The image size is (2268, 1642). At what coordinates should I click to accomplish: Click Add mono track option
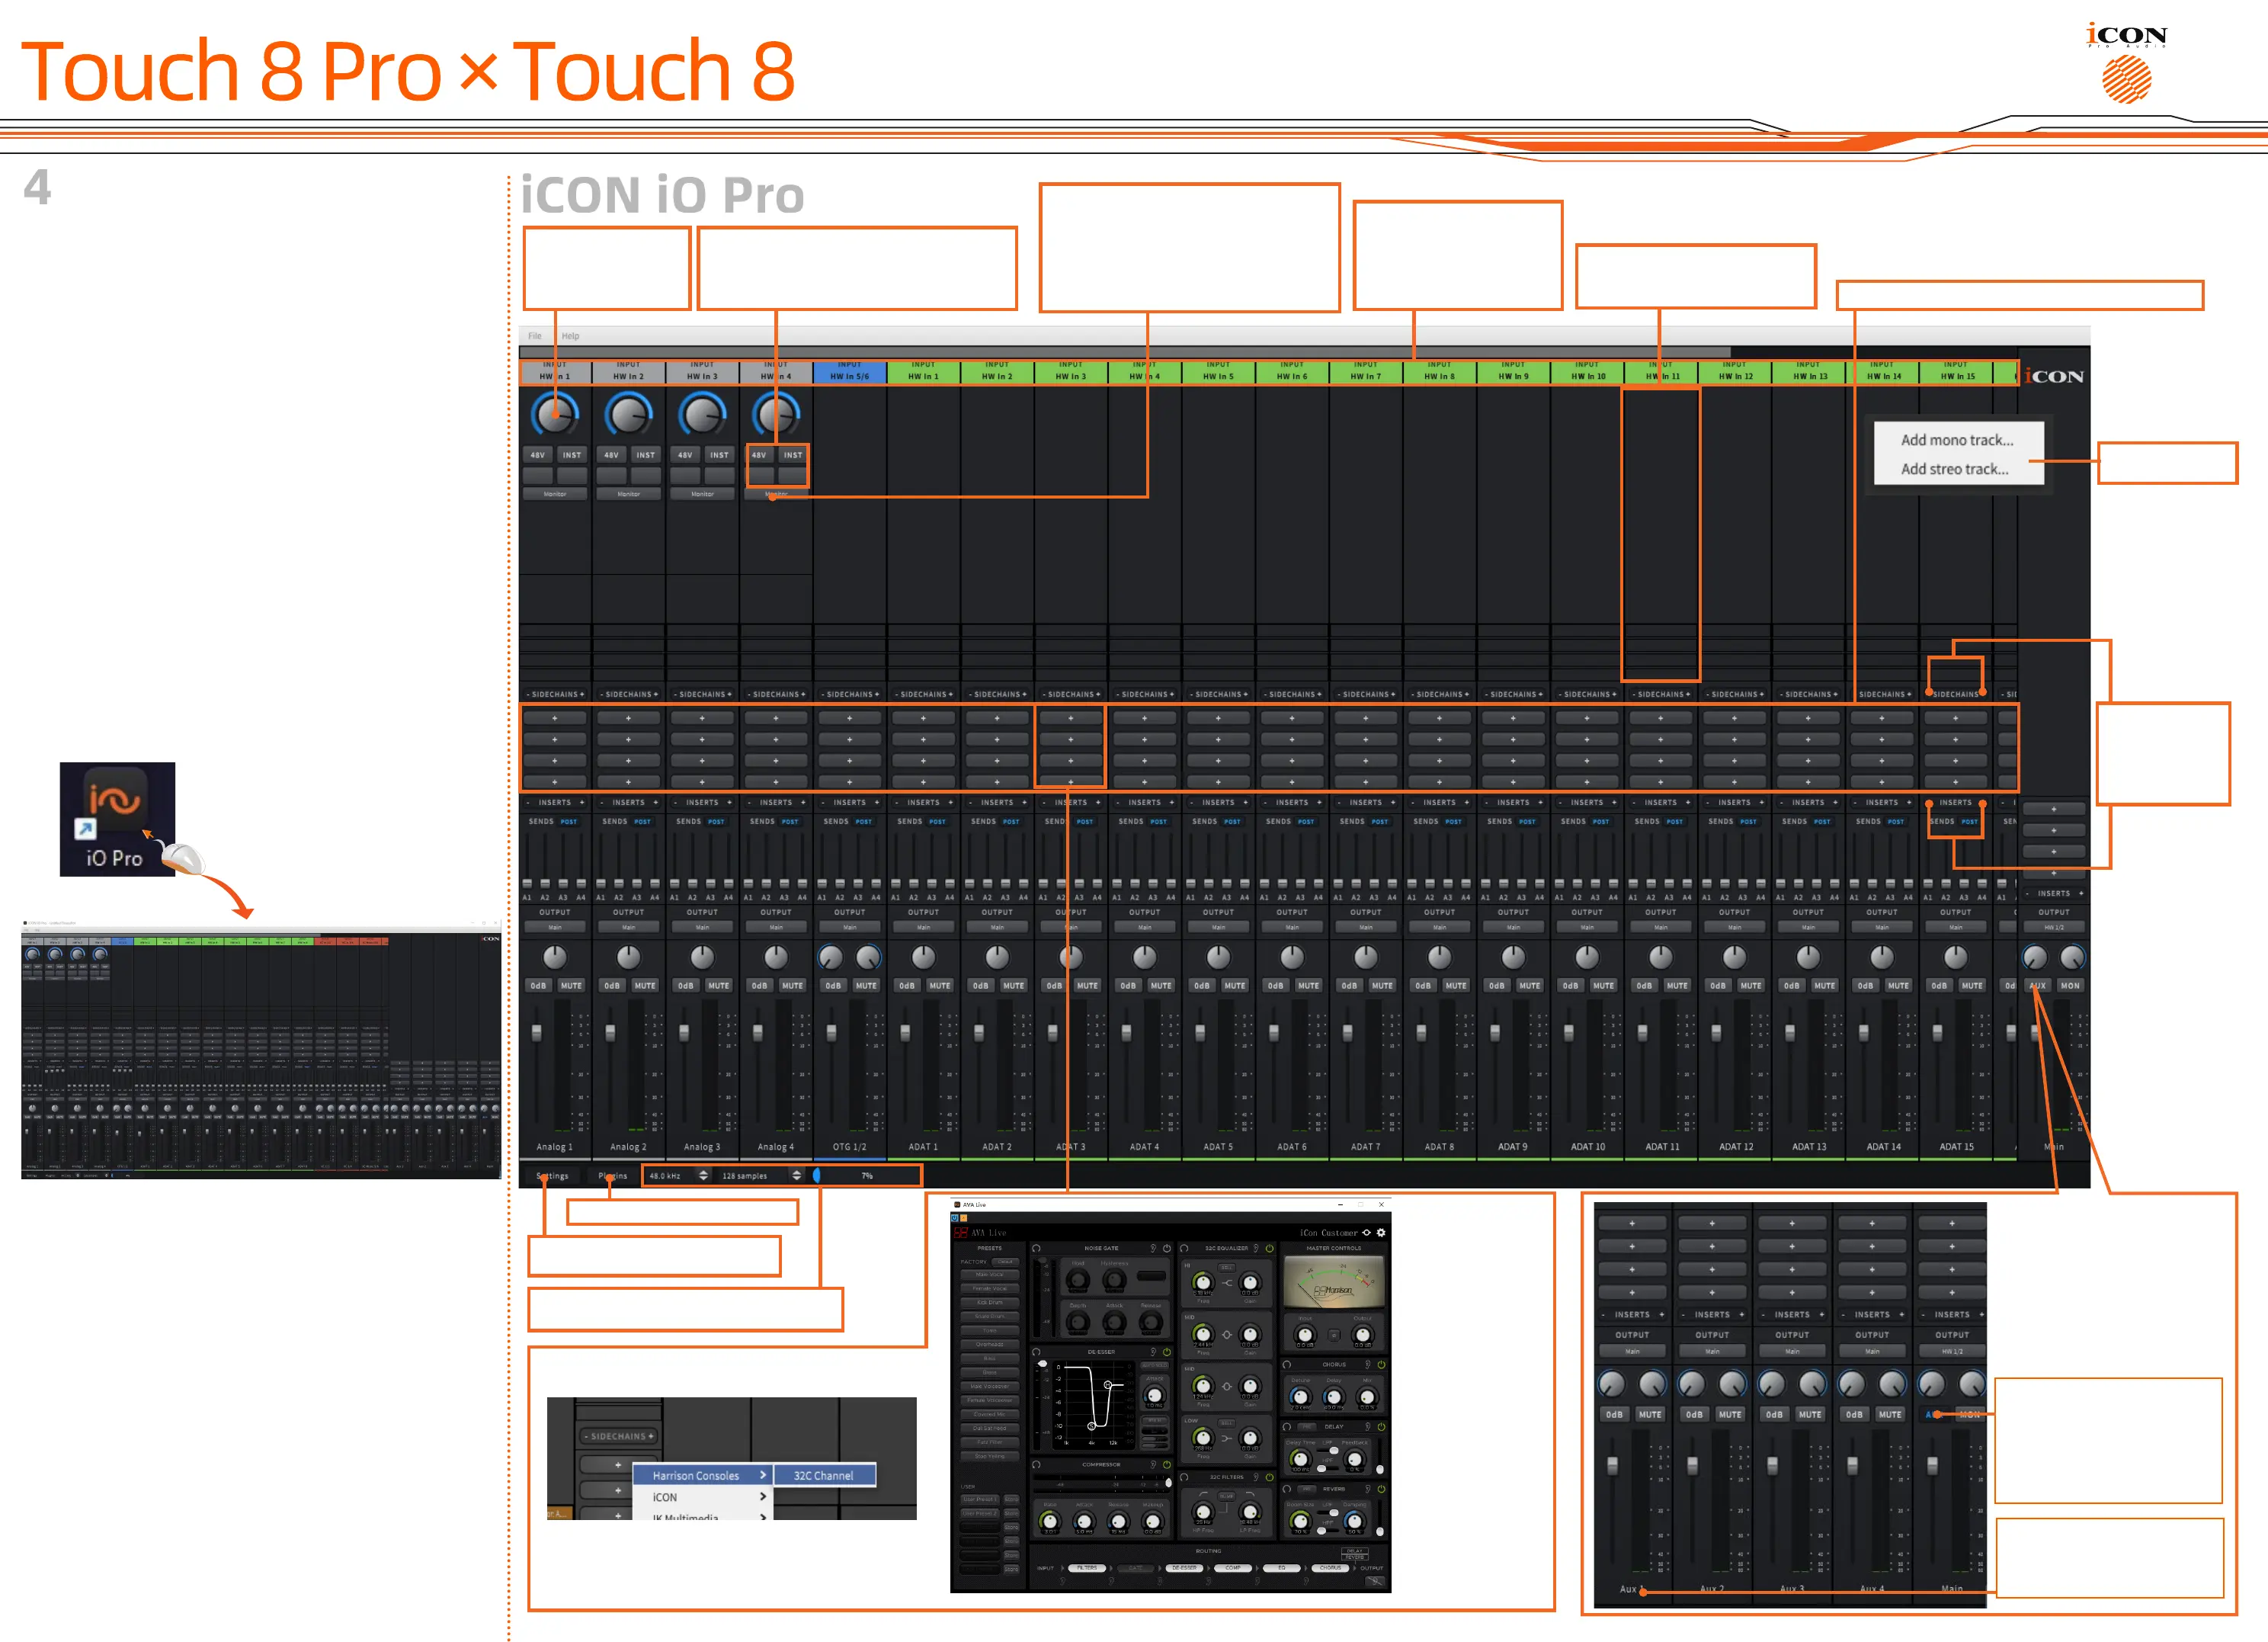pos(1956,440)
